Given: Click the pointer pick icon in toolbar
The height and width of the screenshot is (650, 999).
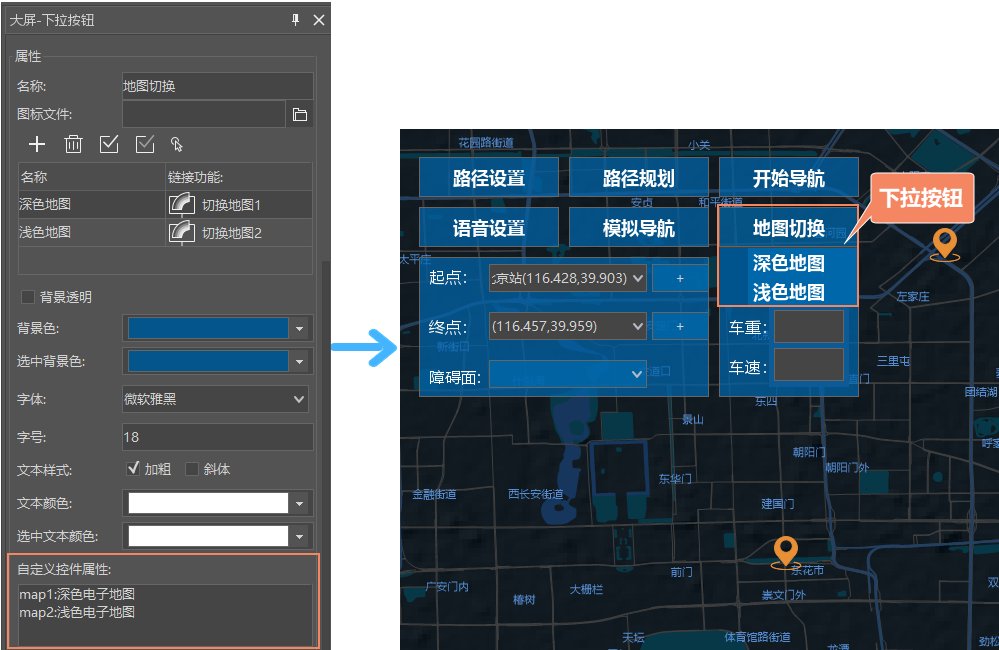Looking at the screenshot, I should [x=176, y=144].
